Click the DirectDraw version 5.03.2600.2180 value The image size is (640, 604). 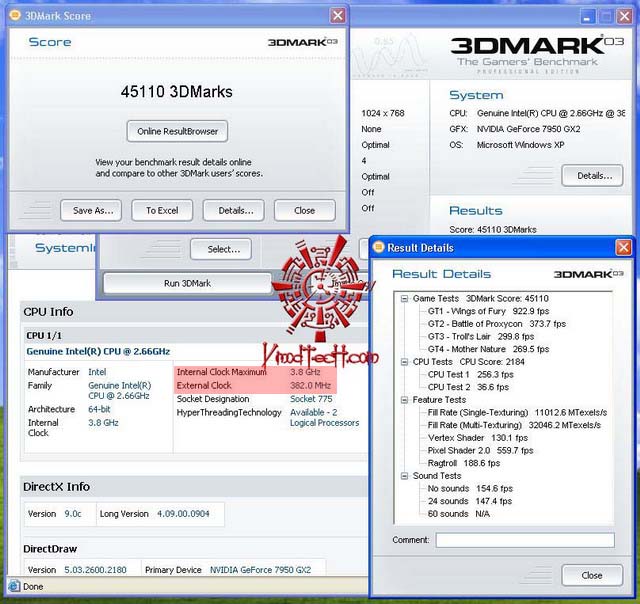95,570
